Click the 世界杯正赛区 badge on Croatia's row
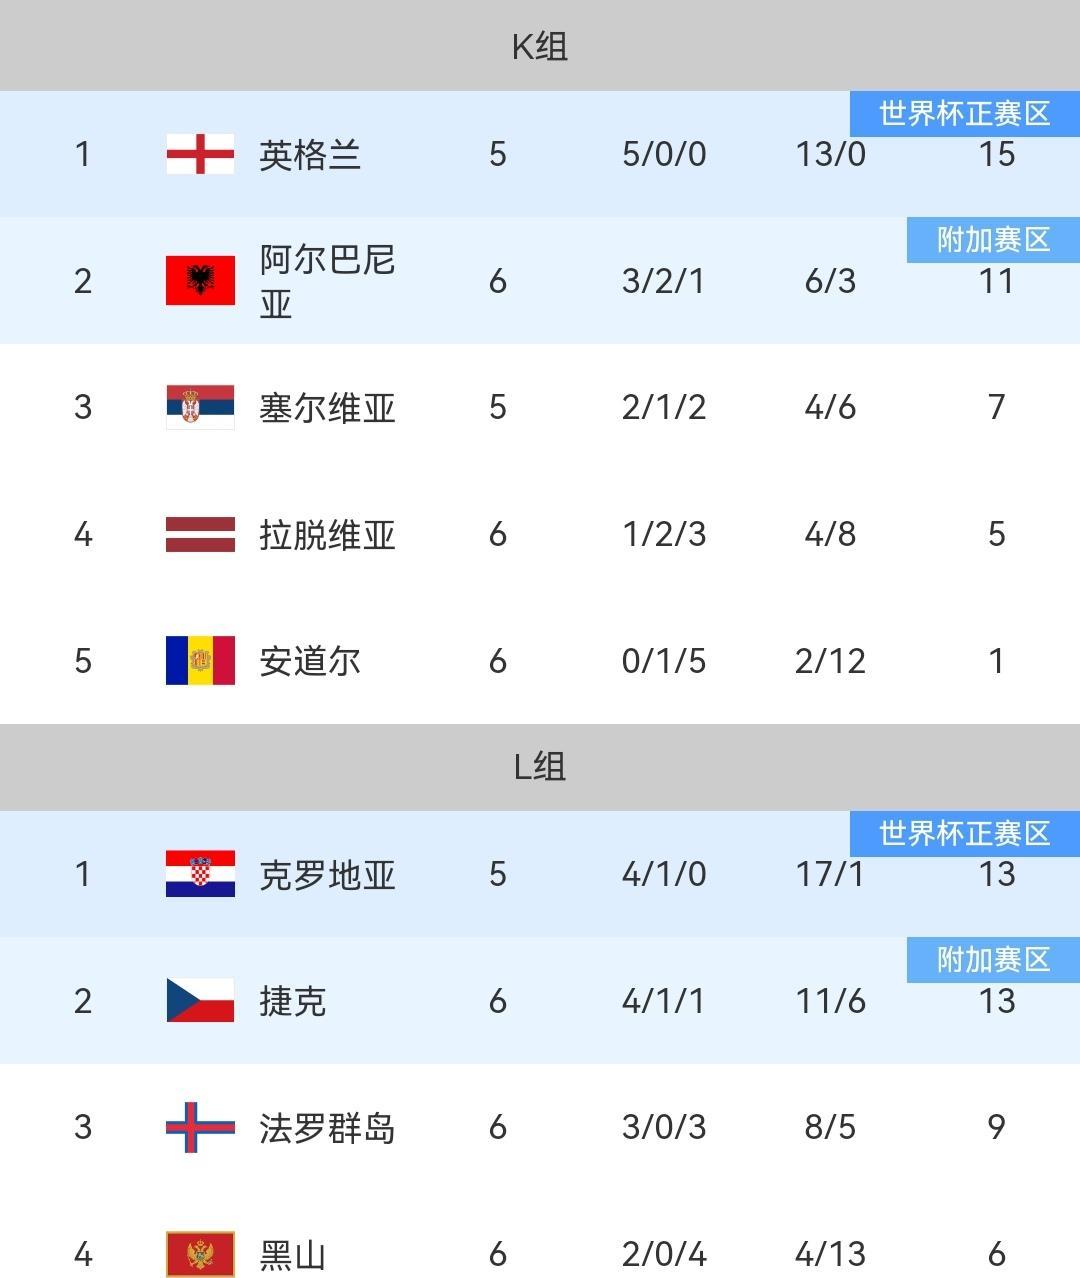Screen dimensions: 1080x1278 (964, 833)
